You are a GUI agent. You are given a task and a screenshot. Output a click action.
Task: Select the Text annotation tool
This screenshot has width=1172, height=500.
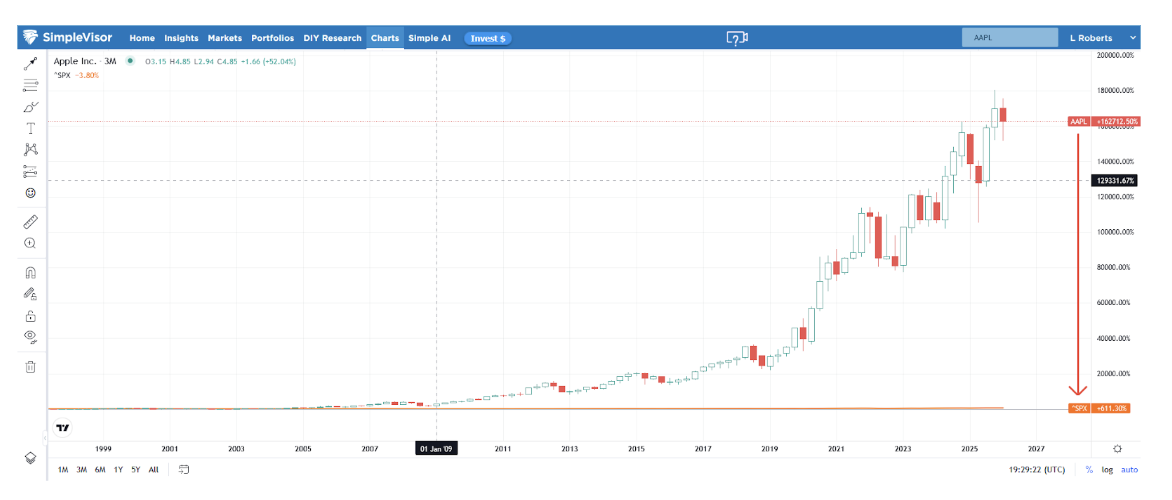click(31, 129)
